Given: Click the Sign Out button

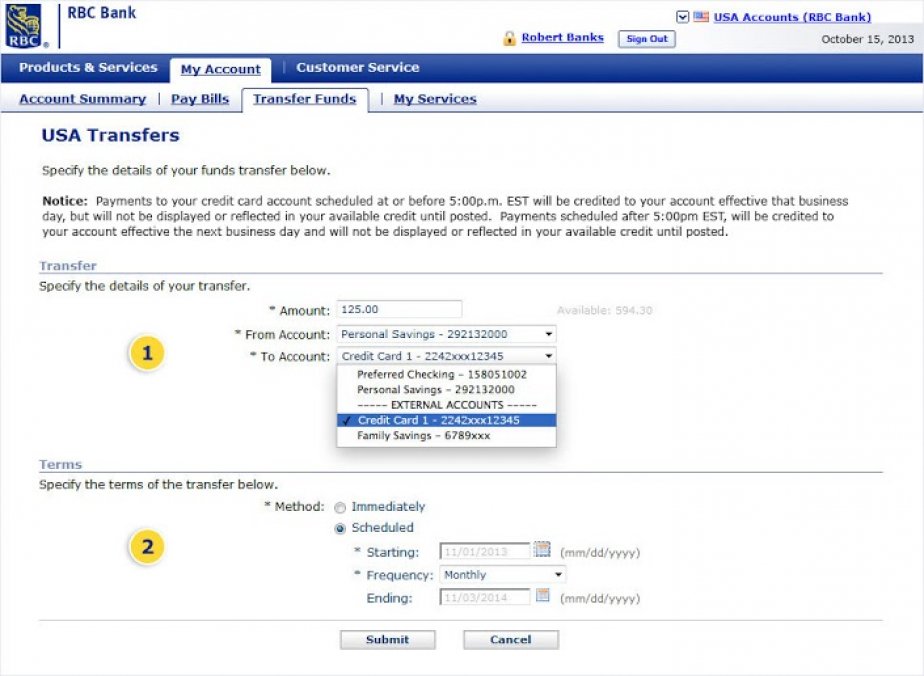Looking at the screenshot, I should point(646,39).
